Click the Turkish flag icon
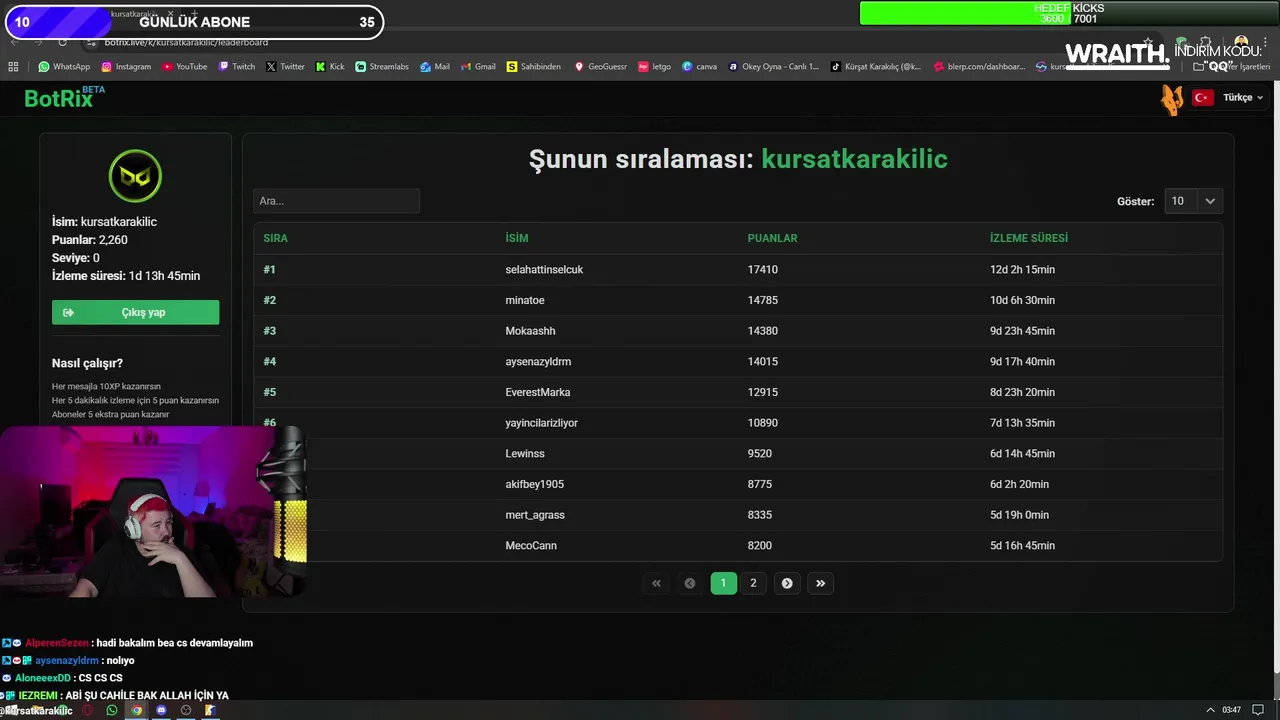This screenshot has height=720, width=1280. click(x=1203, y=97)
